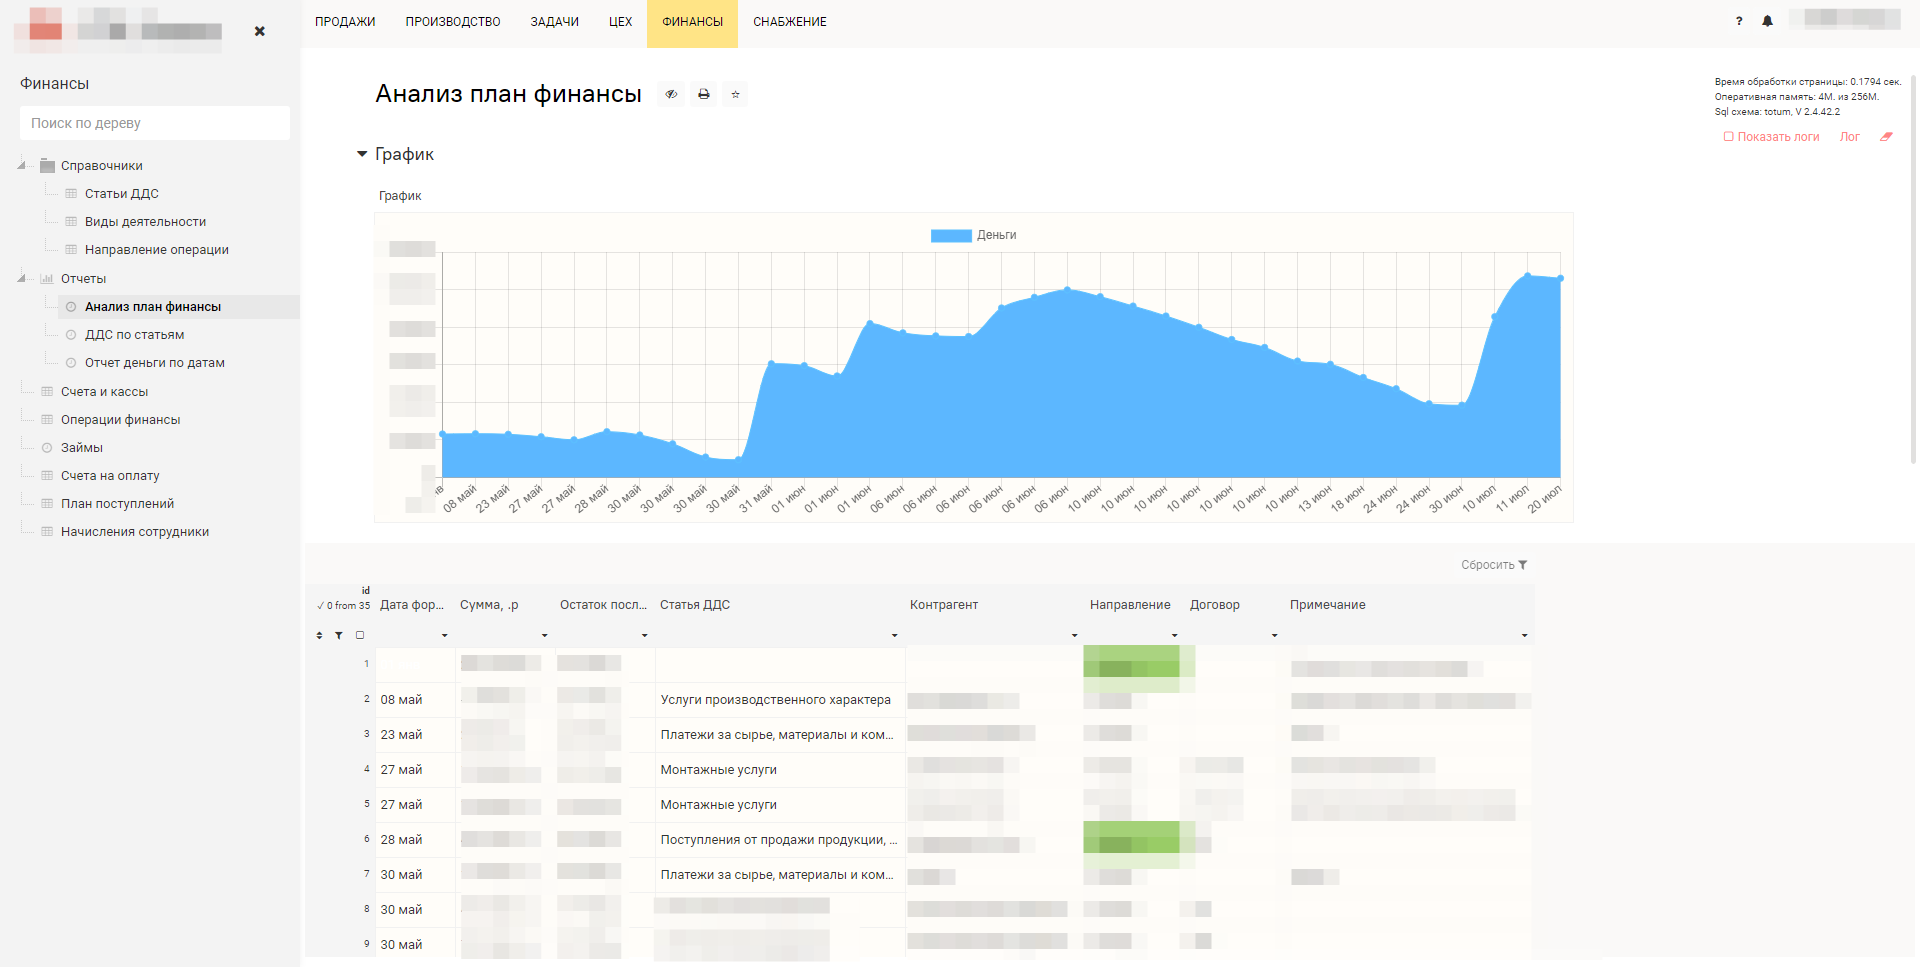Open the notifications bell
Screen dimensions: 1920x967
1767,21
